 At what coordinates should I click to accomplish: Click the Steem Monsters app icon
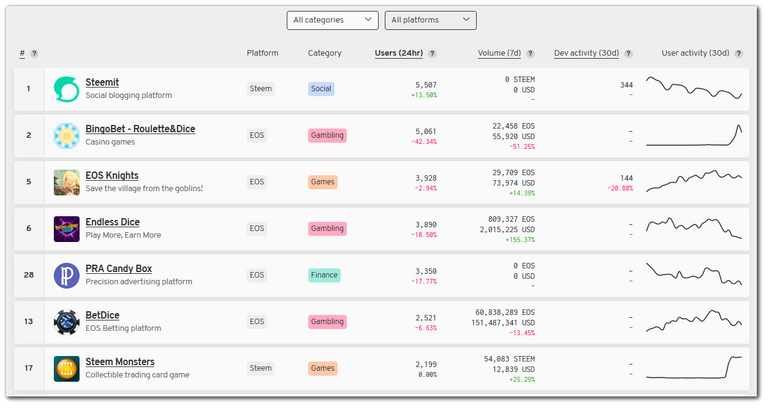(x=66, y=369)
